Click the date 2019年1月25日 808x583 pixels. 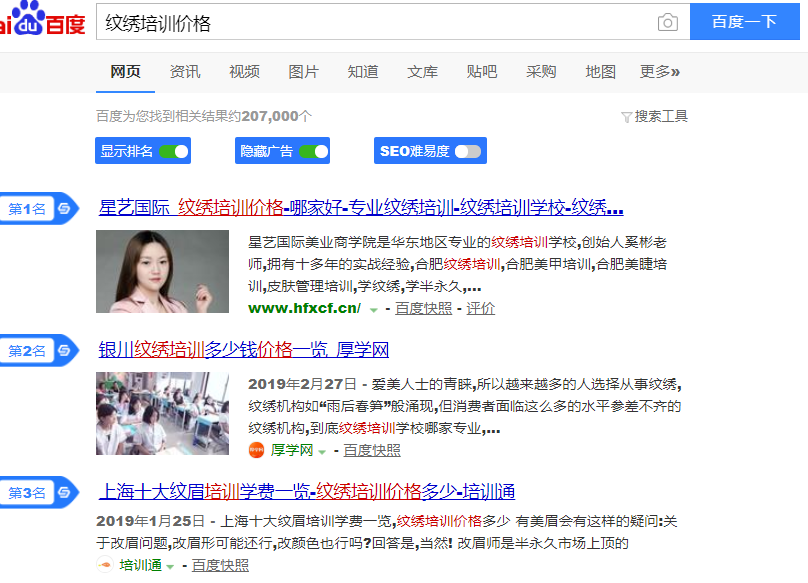tap(150, 521)
